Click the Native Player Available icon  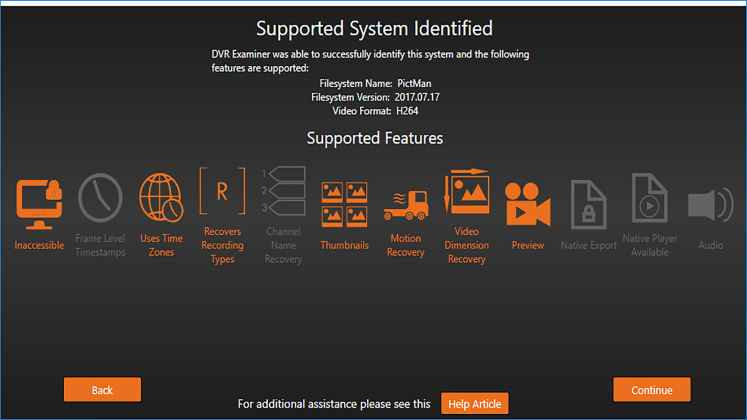(x=649, y=199)
